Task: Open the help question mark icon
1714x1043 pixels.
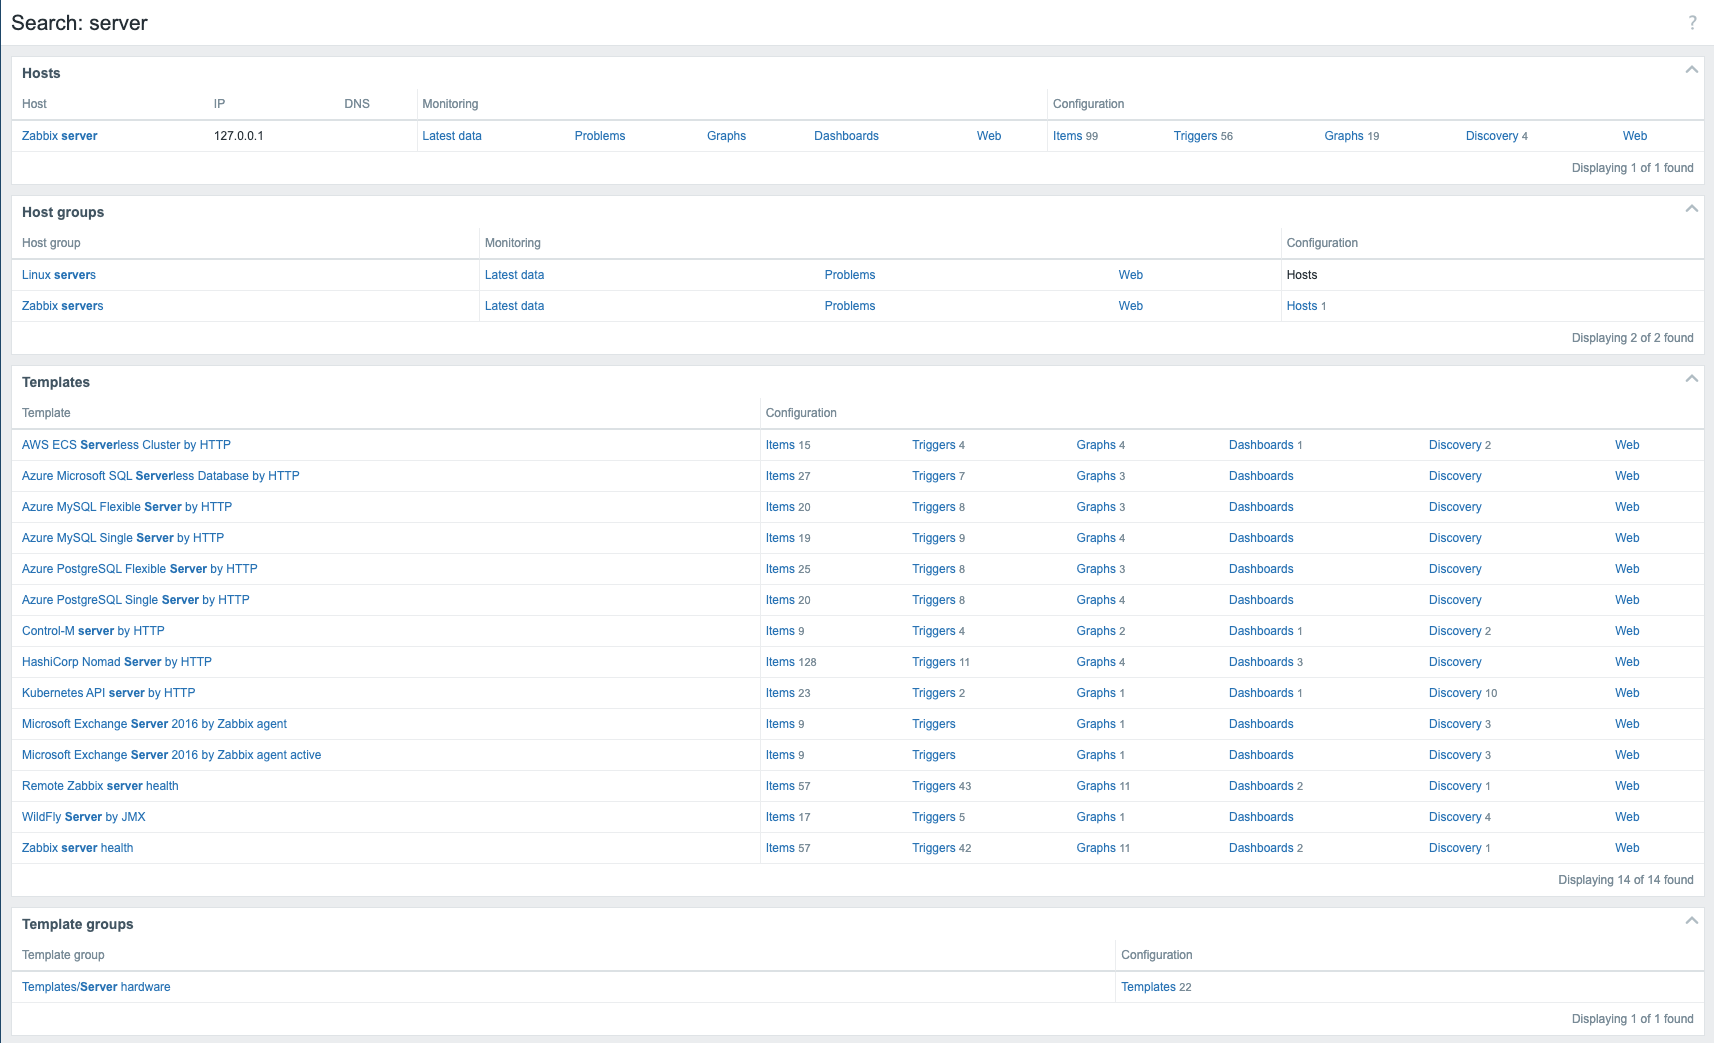Action: pyautogui.click(x=1692, y=22)
